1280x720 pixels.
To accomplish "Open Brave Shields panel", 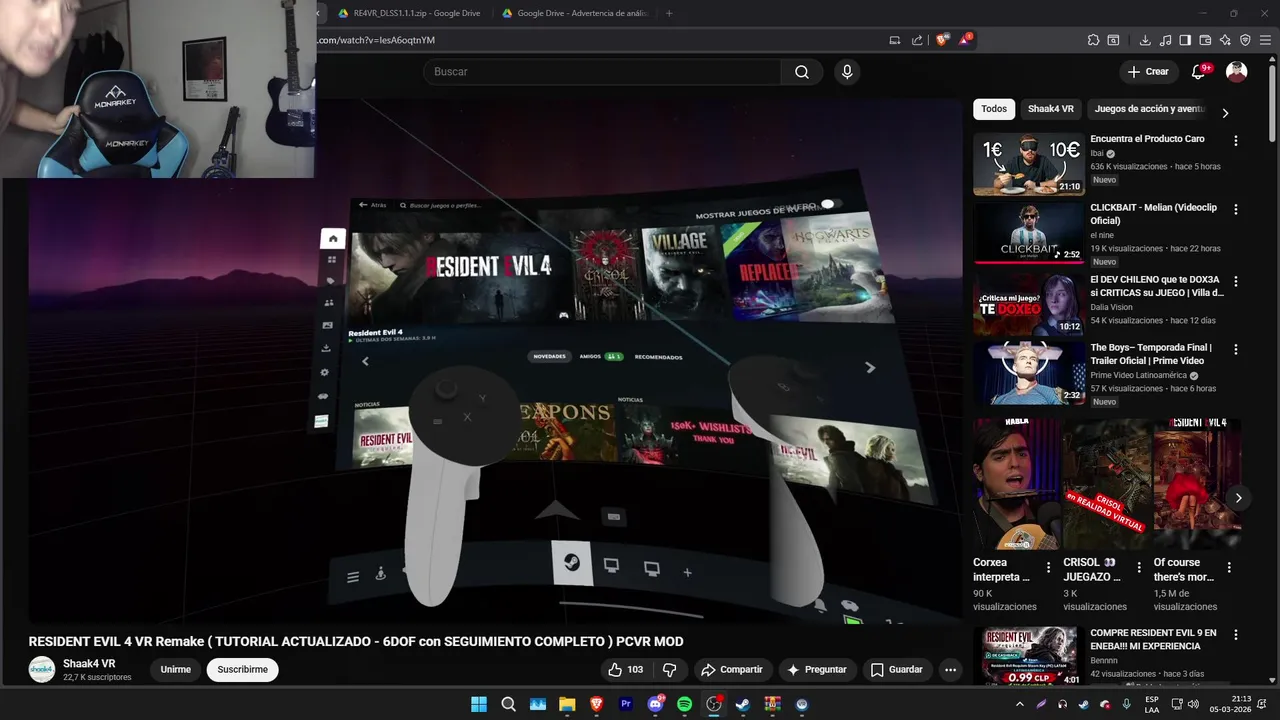I will 942,40.
